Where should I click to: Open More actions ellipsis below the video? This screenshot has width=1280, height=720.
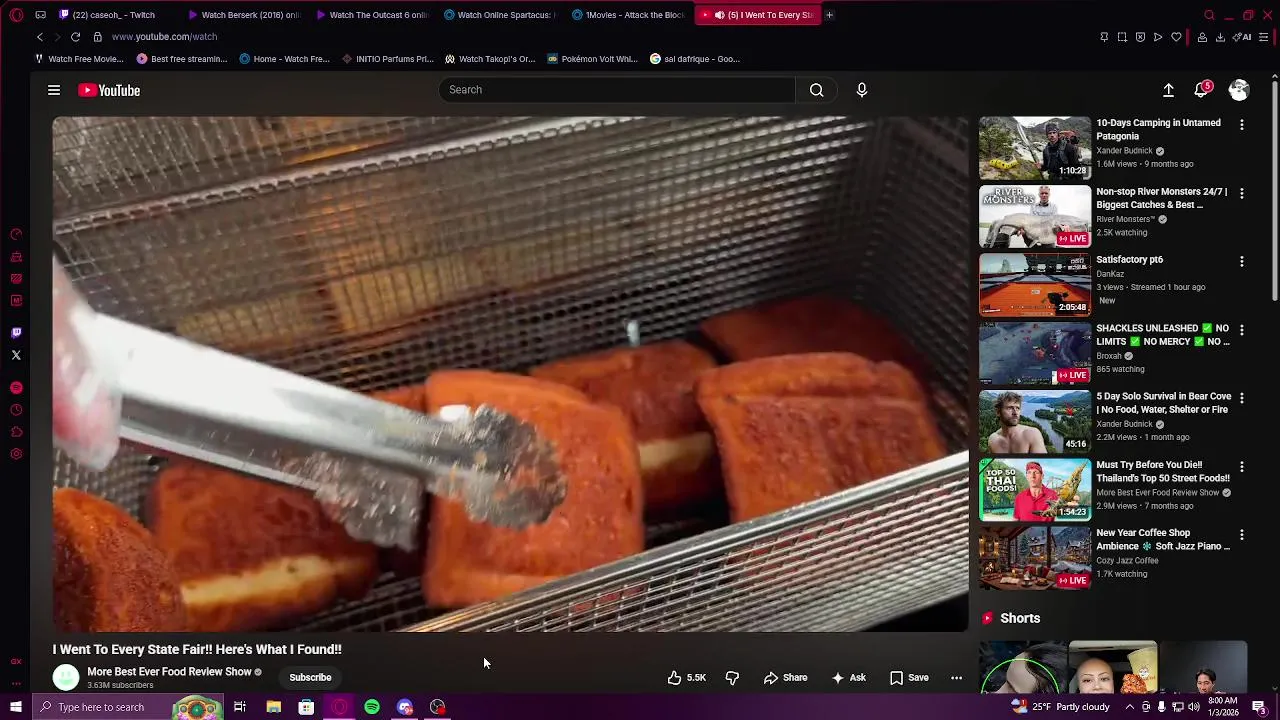coord(956,677)
